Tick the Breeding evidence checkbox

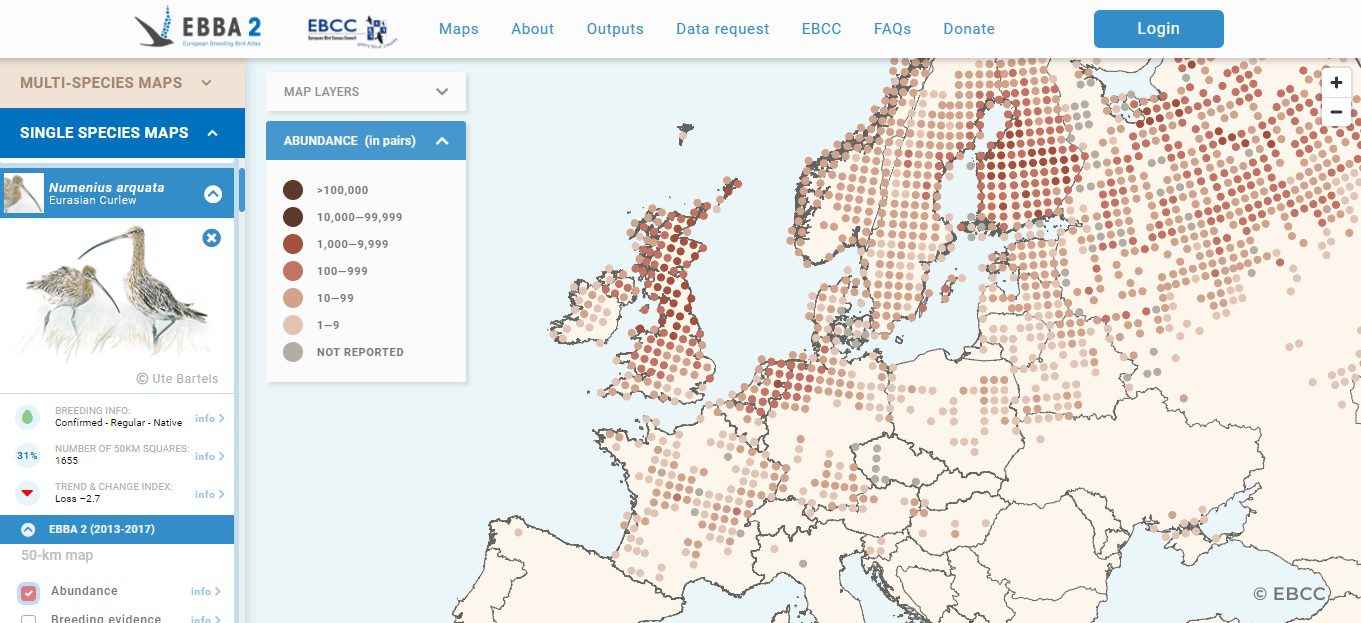29,620
